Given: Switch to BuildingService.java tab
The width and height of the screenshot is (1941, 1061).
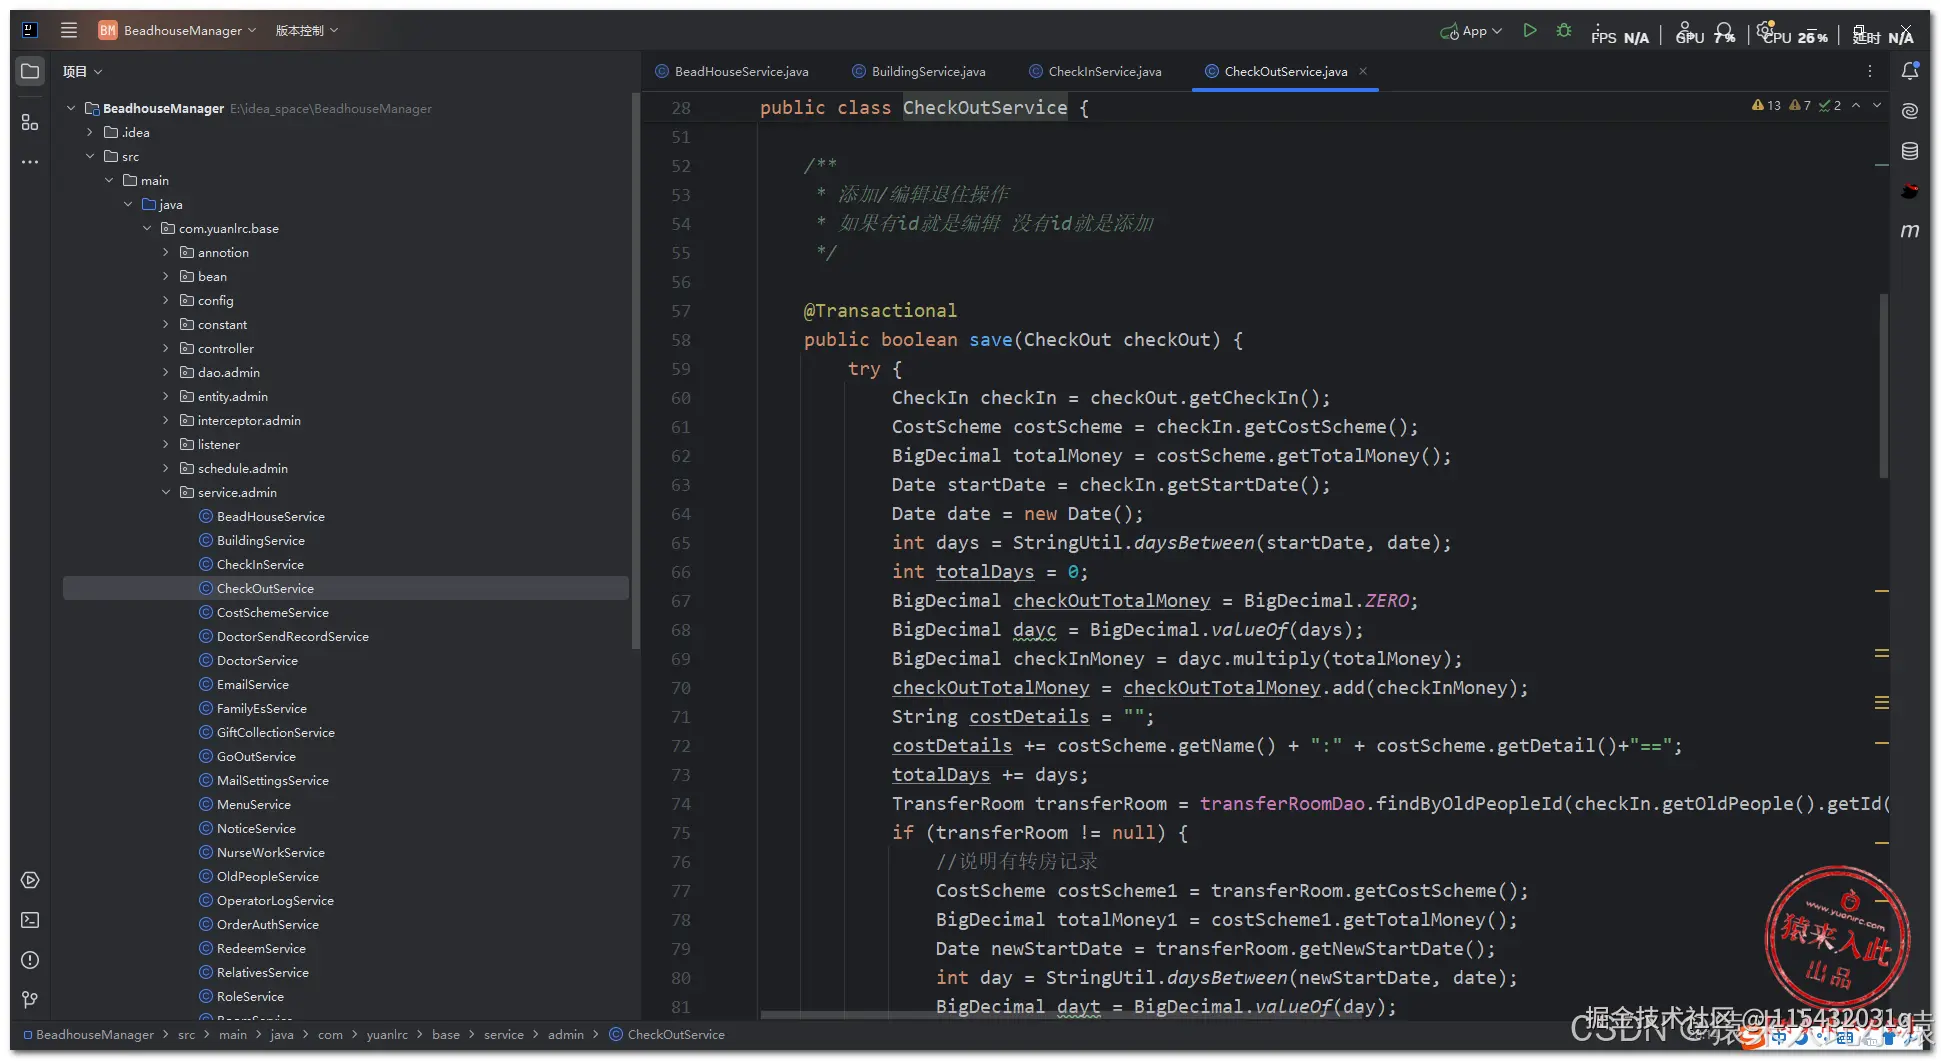Looking at the screenshot, I should click(919, 71).
